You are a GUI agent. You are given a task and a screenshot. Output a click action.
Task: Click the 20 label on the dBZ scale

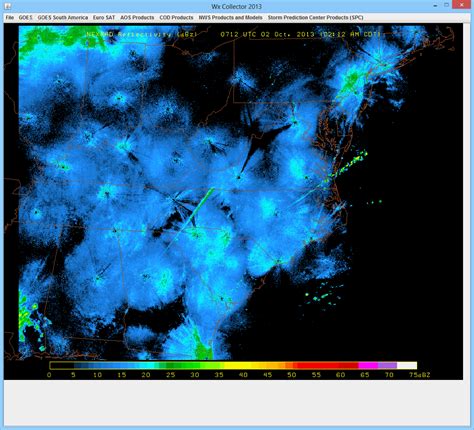tap(146, 375)
